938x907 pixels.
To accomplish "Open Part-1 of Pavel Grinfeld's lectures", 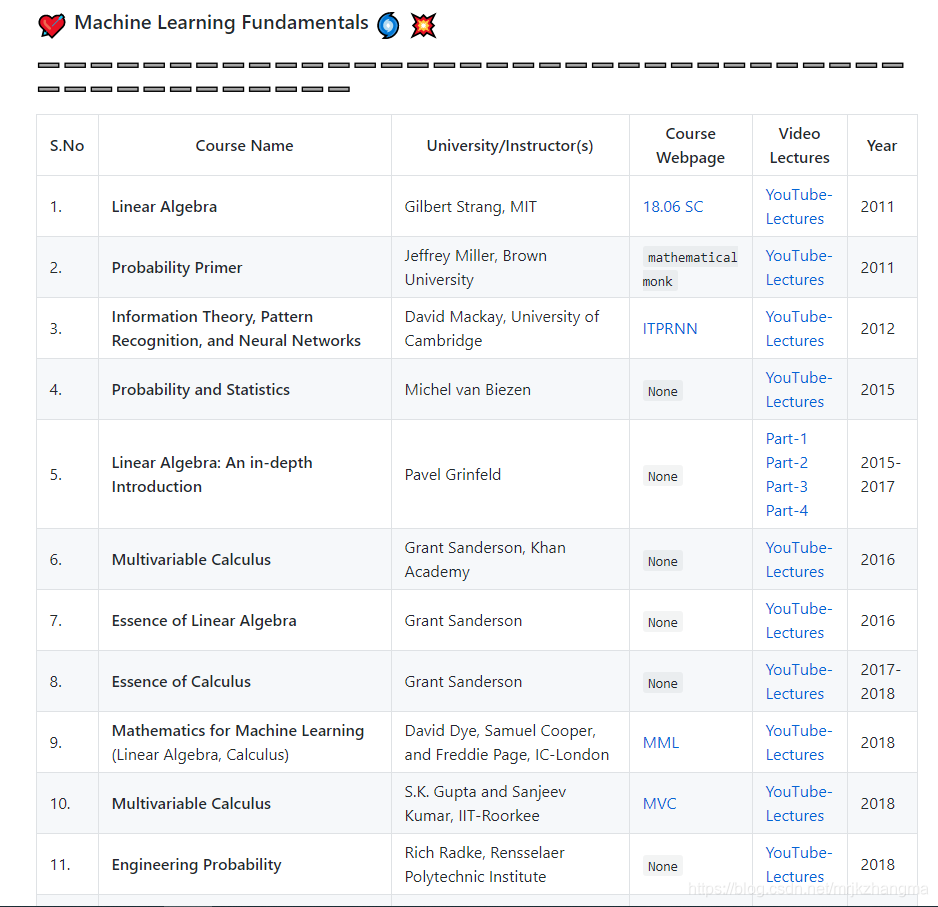I will [787, 439].
